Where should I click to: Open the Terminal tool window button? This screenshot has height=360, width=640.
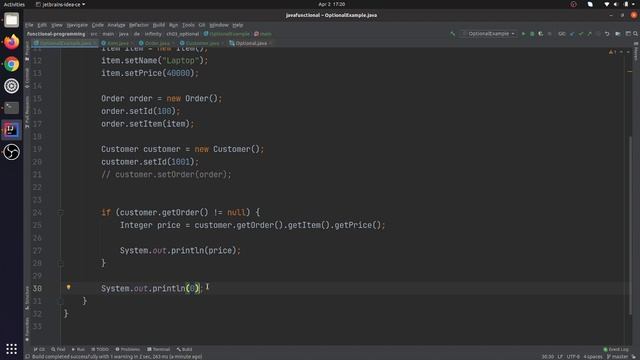click(158, 349)
